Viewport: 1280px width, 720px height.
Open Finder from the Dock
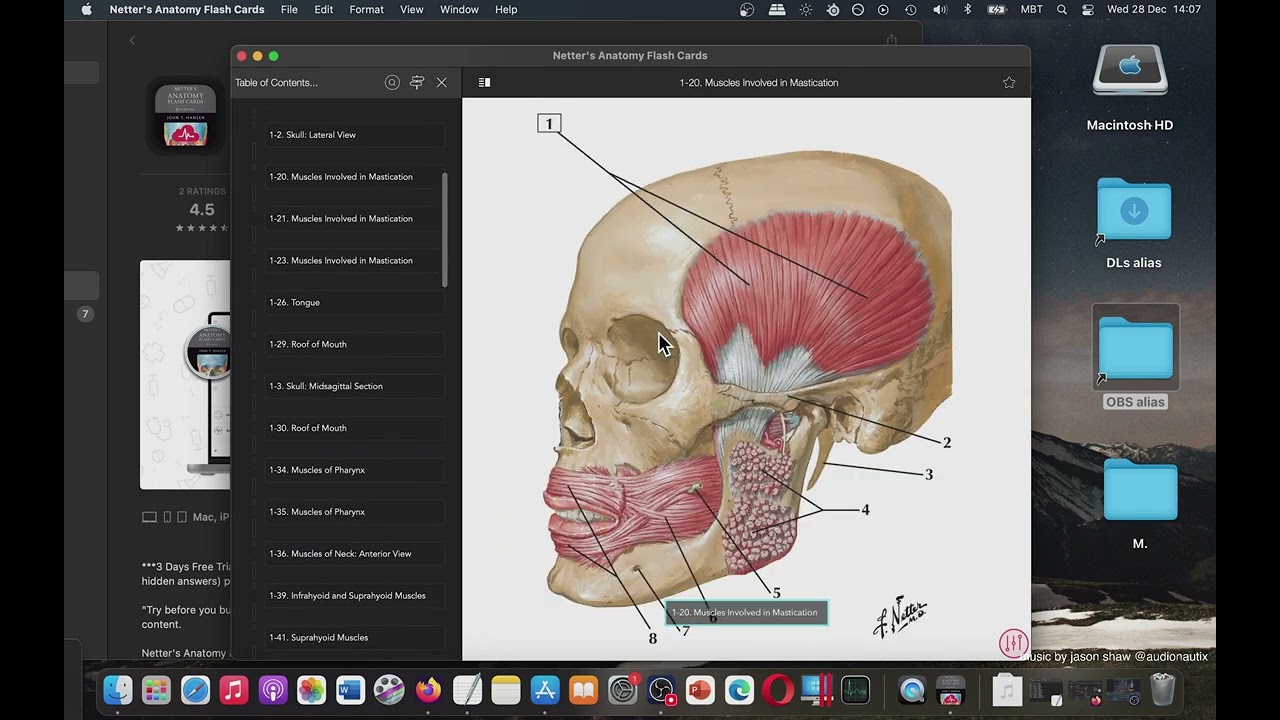click(118, 690)
